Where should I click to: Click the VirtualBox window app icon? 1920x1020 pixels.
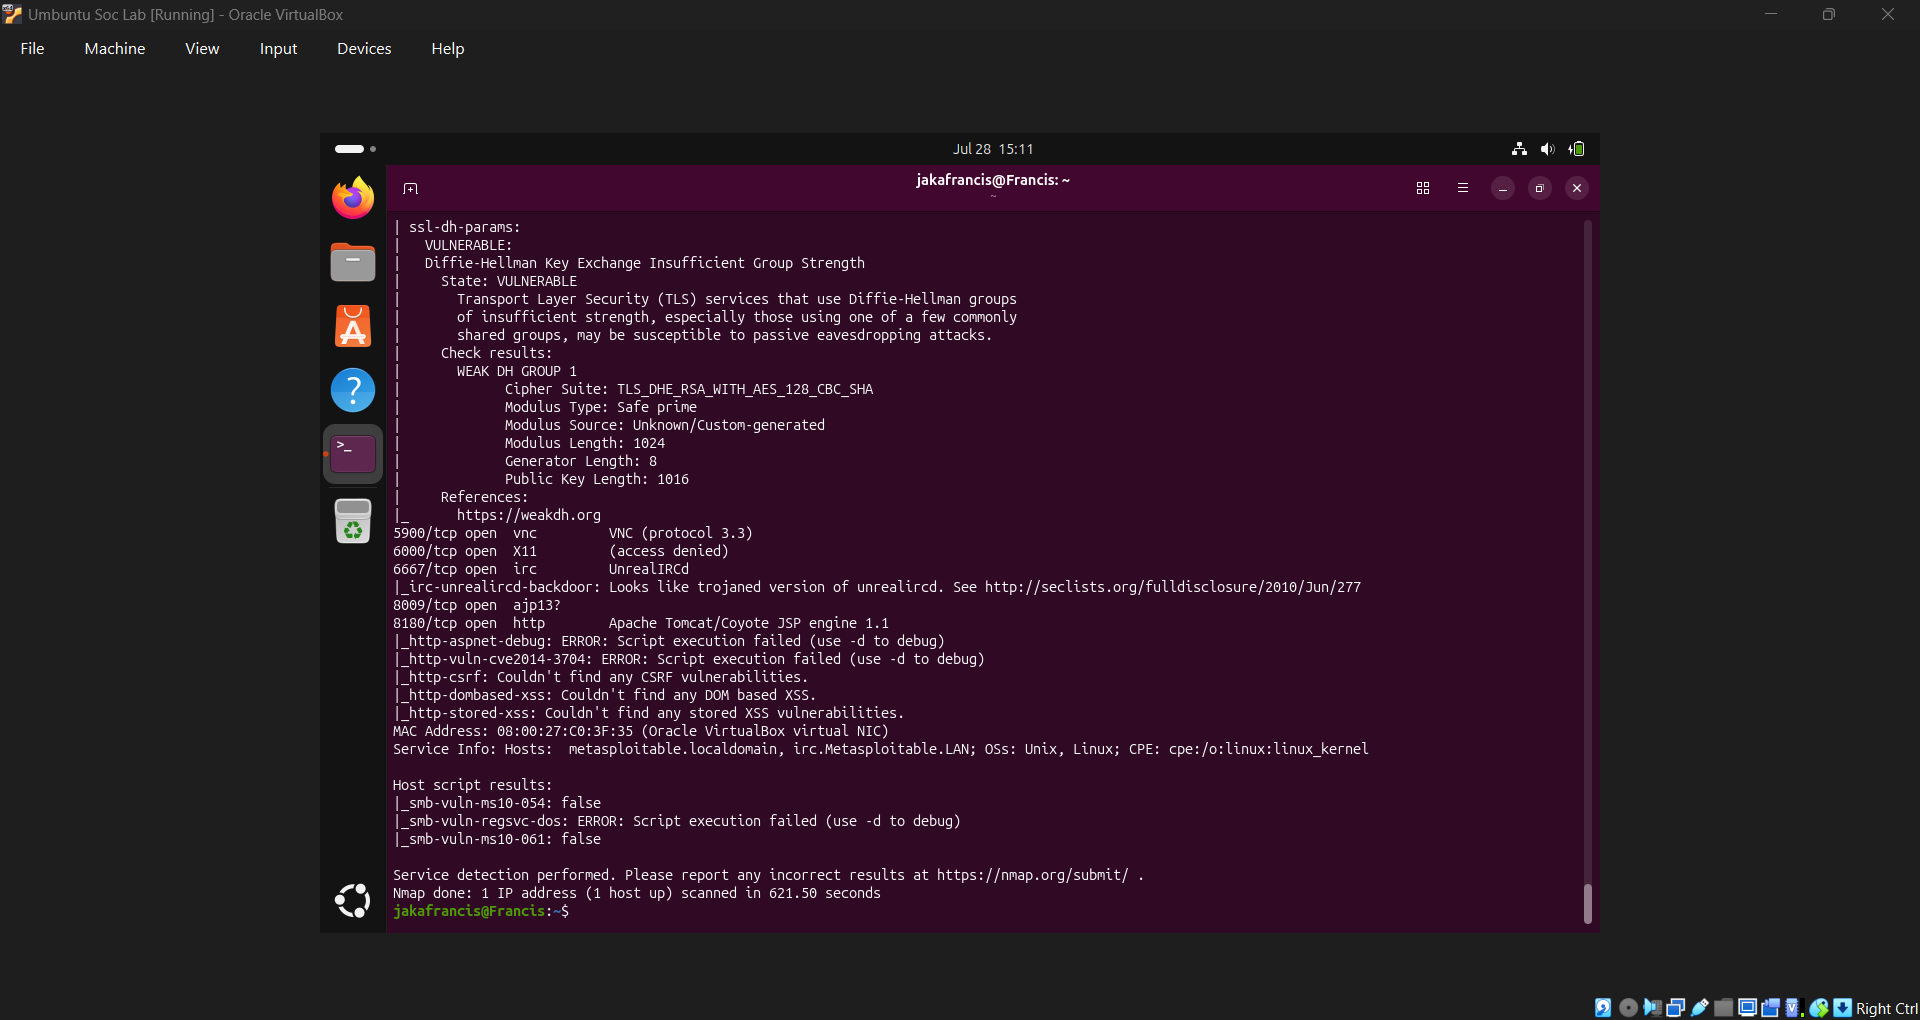coord(12,14)
